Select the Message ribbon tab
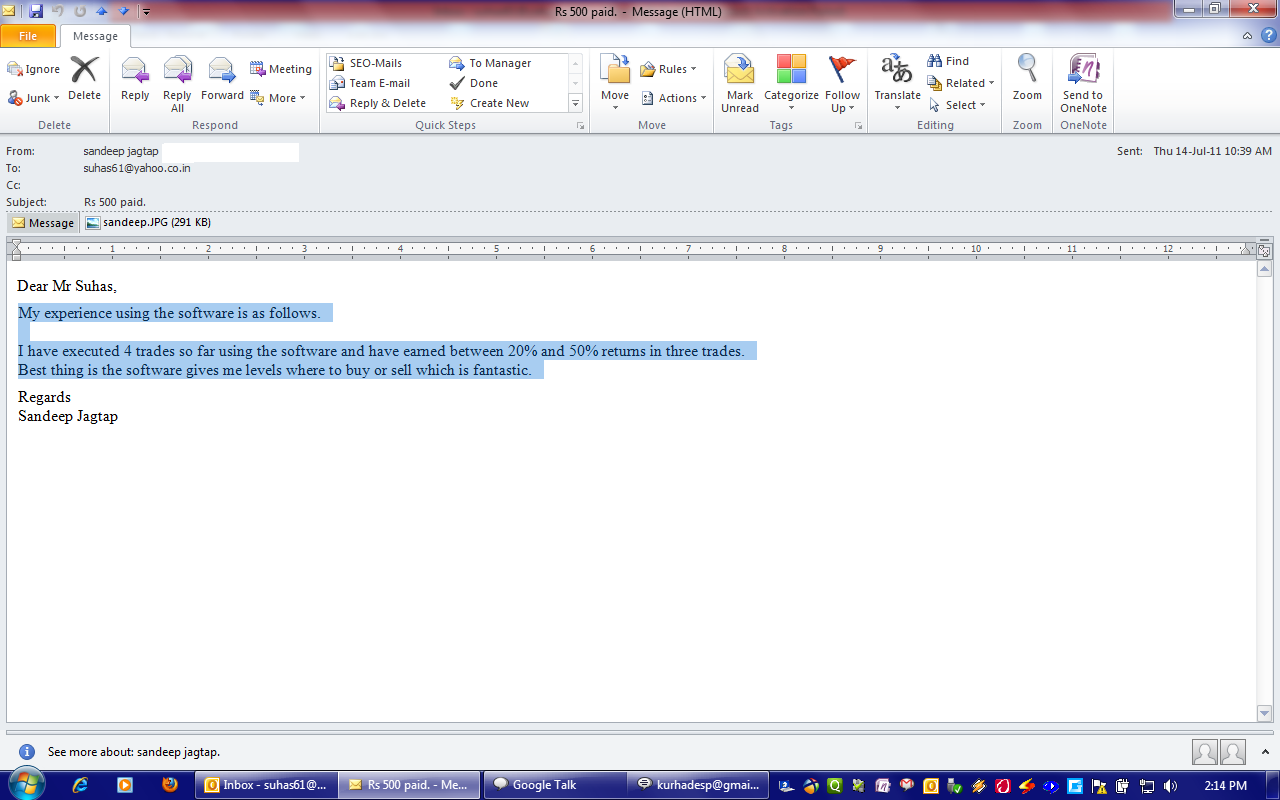This screenshot has height=800, width=1280. pos(95,36)
